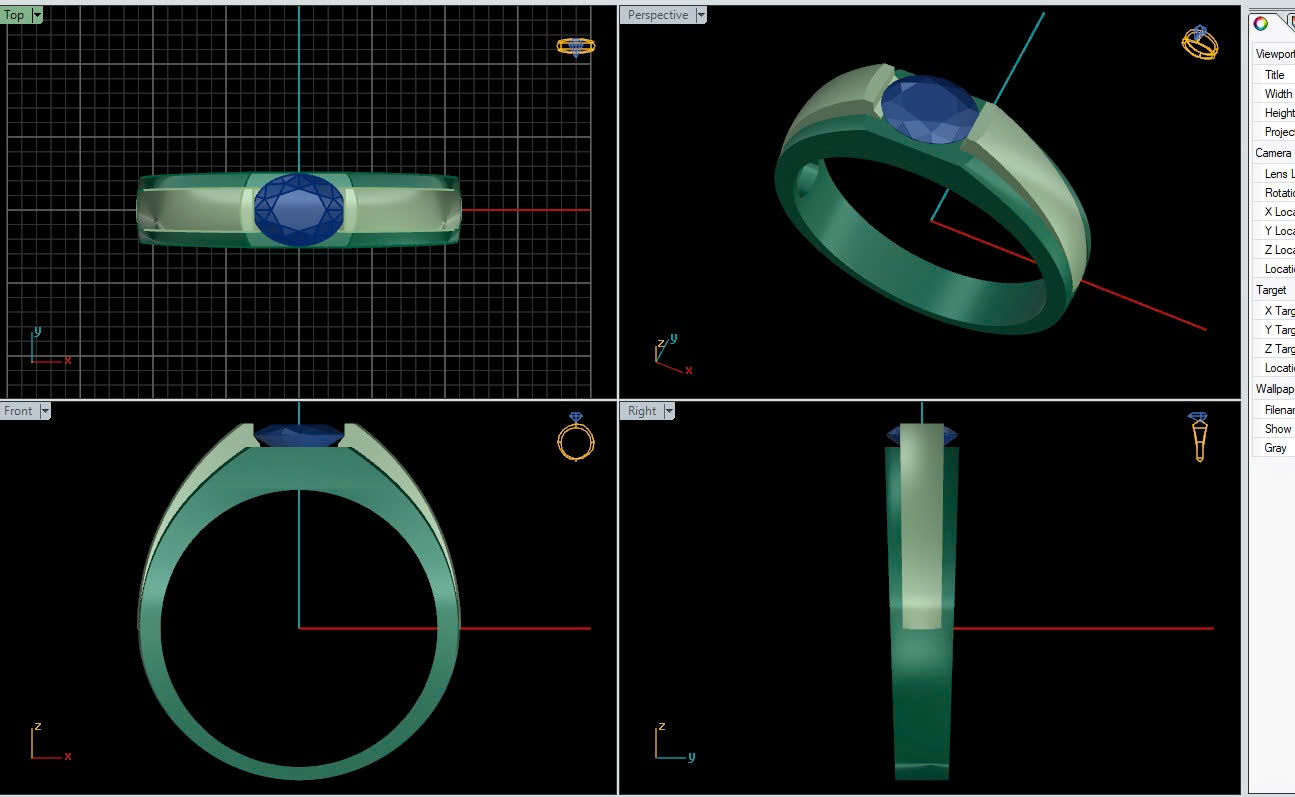This screenshot has height=797, width=1295.
Task: Select the Front viewport title label
Action: point(18,411)
